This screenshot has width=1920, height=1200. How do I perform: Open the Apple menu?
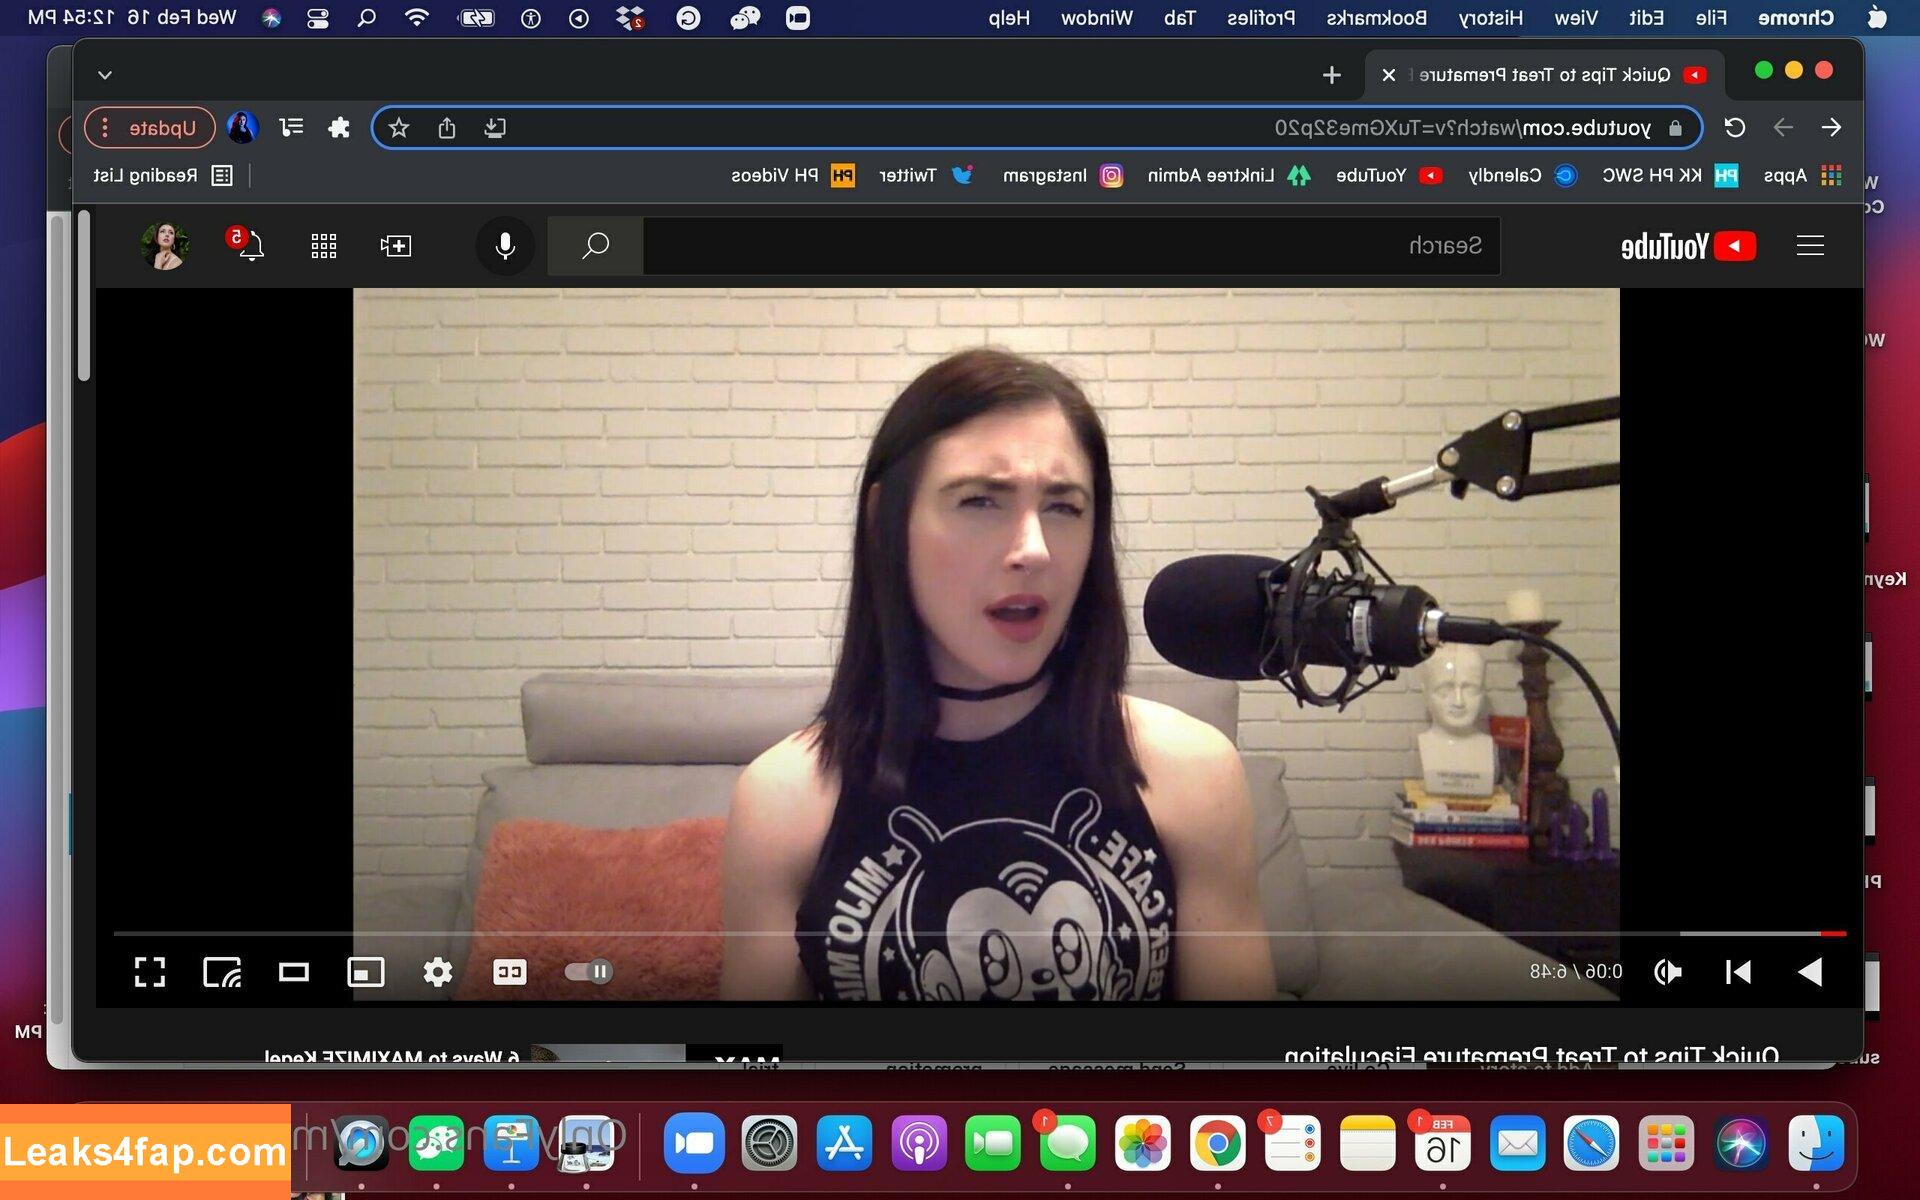tap(1877, 18)
